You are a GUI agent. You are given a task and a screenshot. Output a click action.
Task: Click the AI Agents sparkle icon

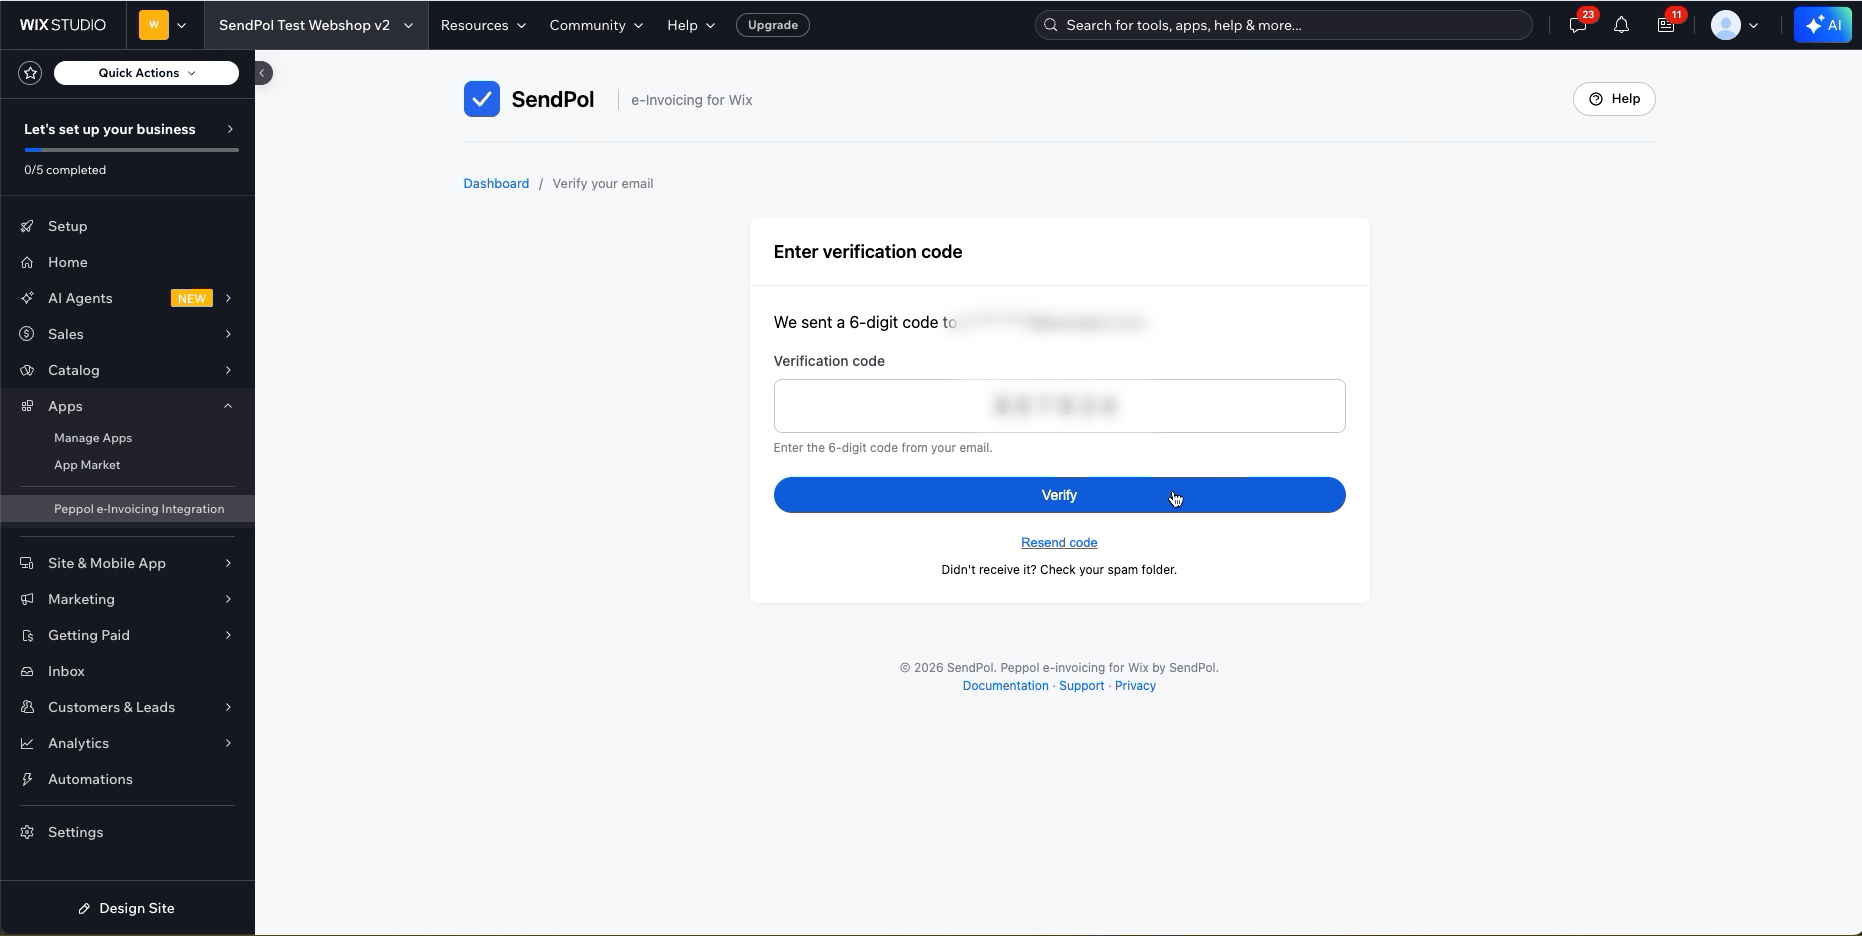(27, 298)
